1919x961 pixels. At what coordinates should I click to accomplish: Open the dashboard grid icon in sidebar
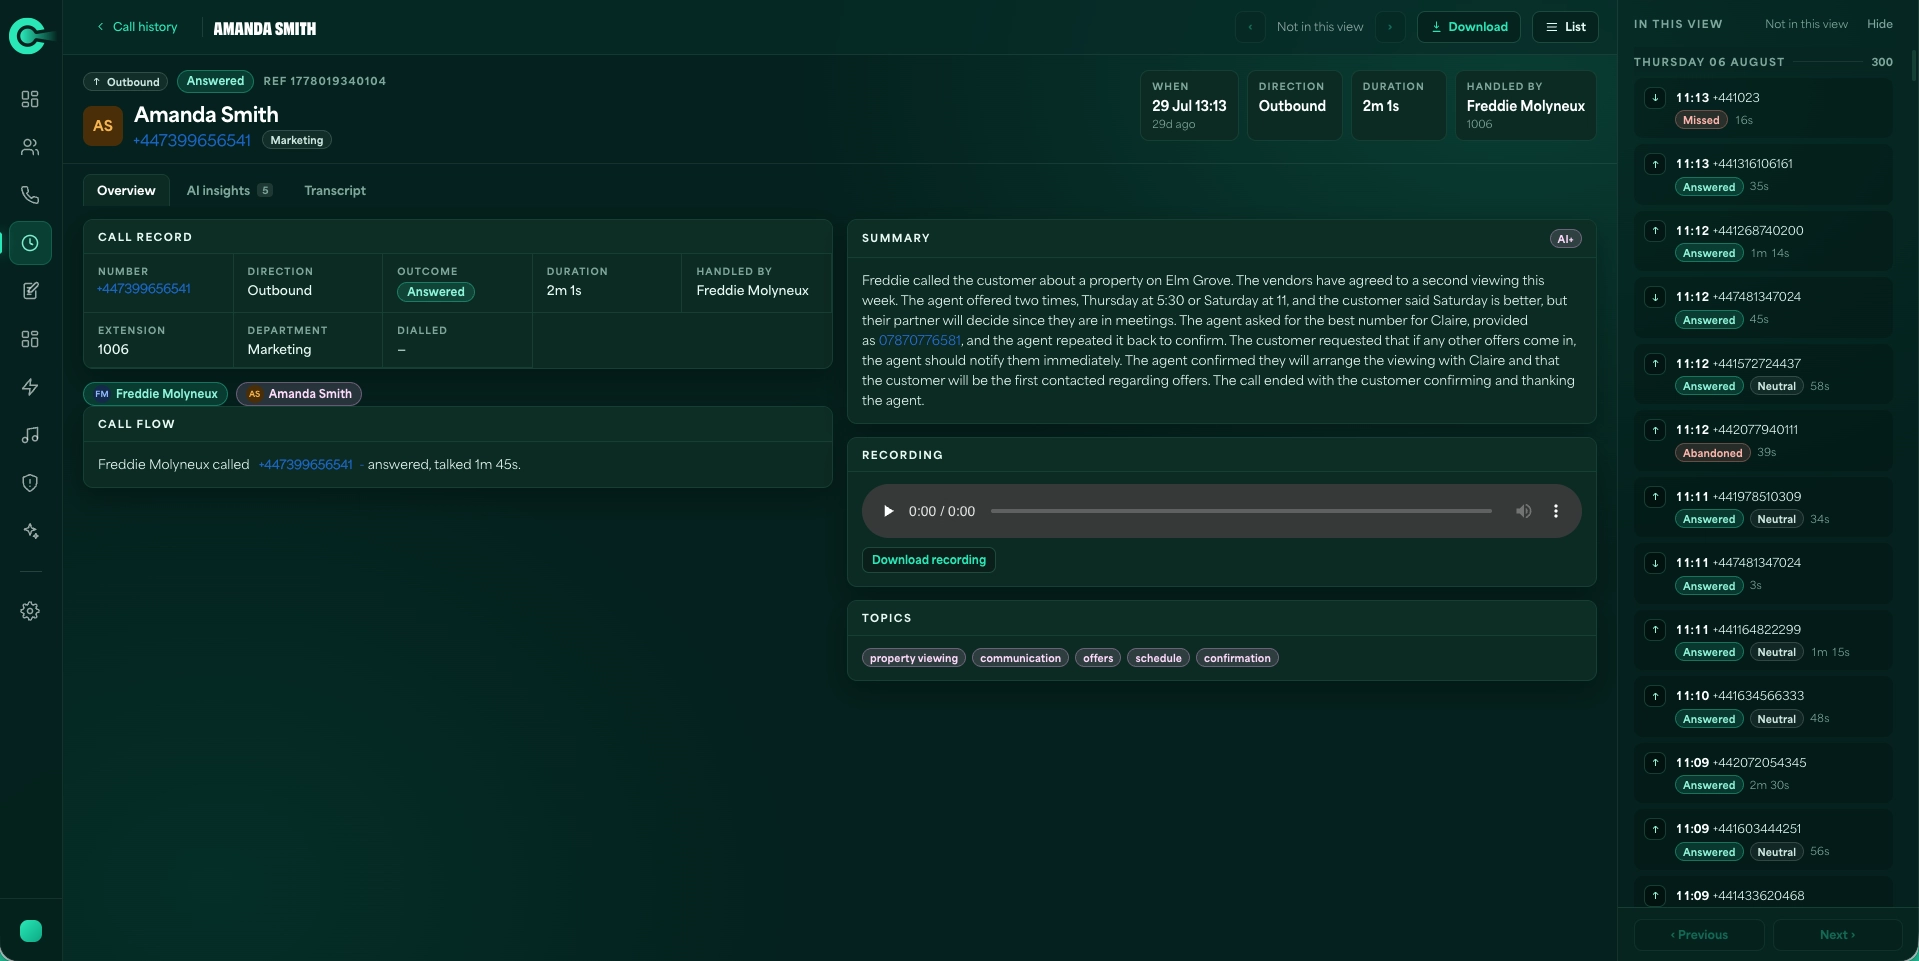30,99
